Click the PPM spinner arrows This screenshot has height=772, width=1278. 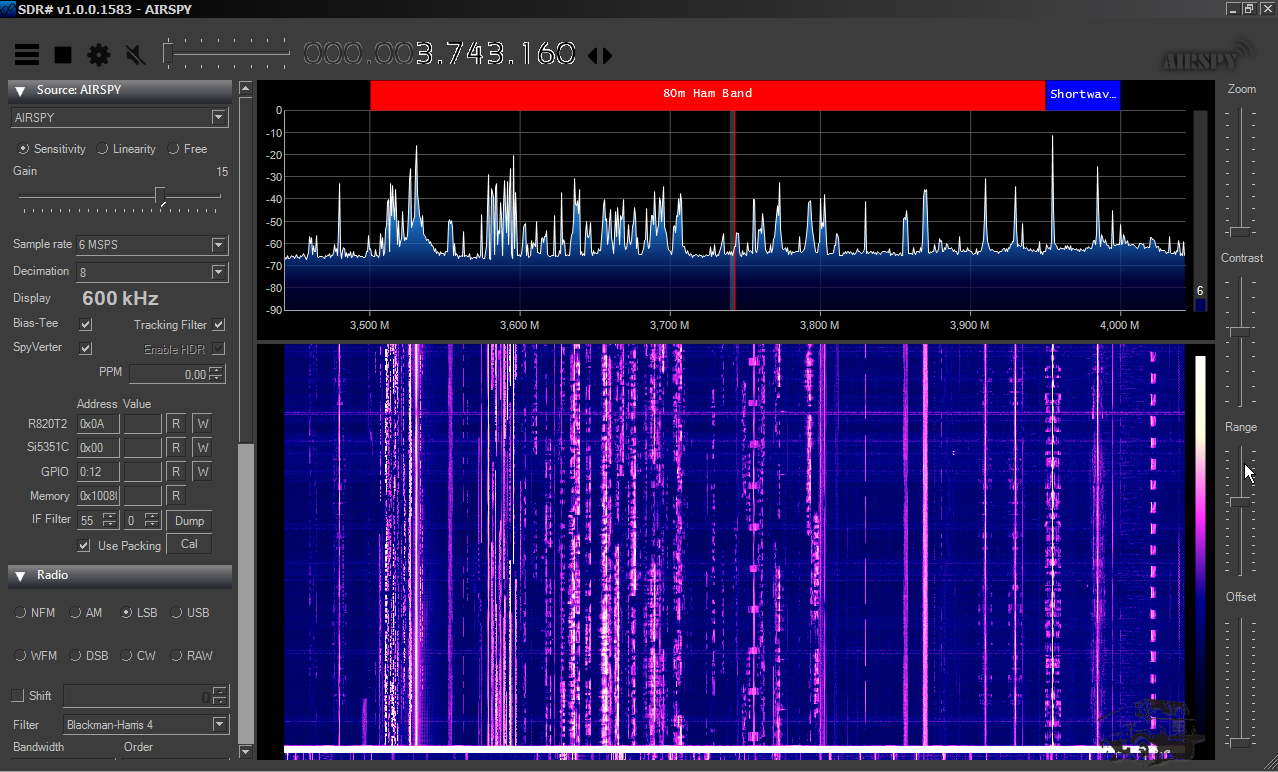pyautogui.click(x=217, y=374)
